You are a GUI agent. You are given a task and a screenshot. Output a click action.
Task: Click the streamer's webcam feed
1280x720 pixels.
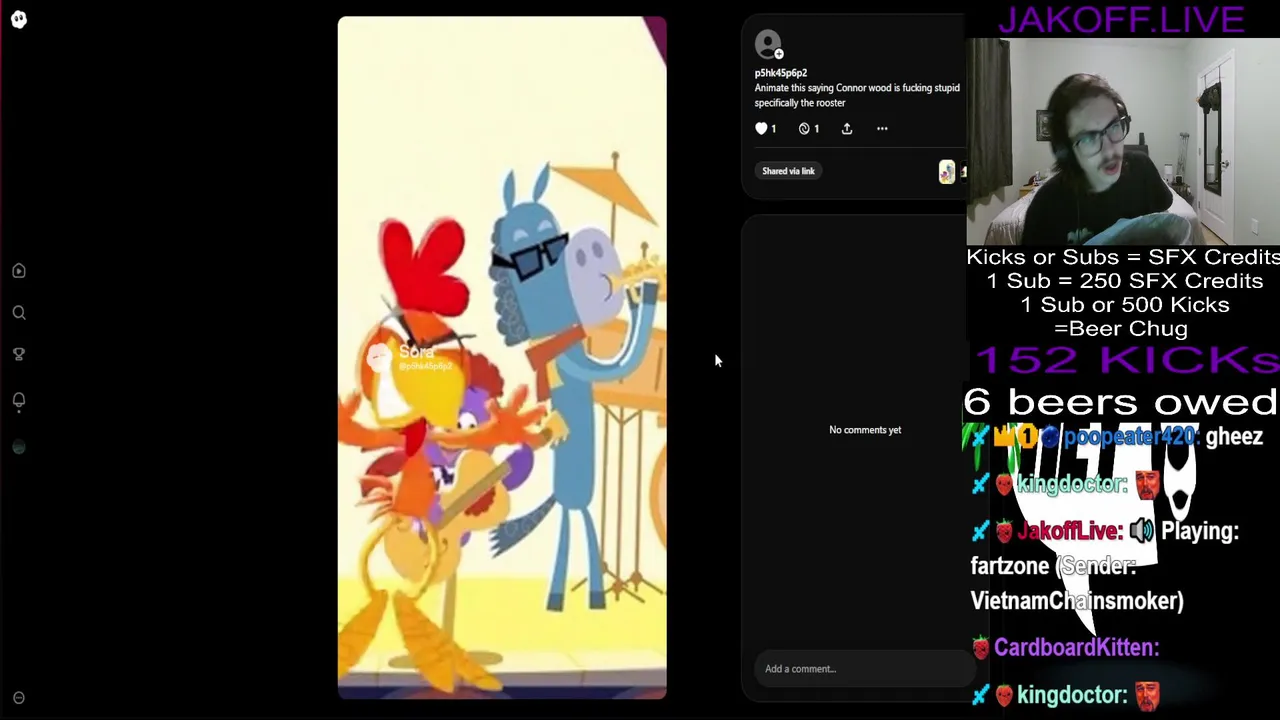[x=1123, y=141]
